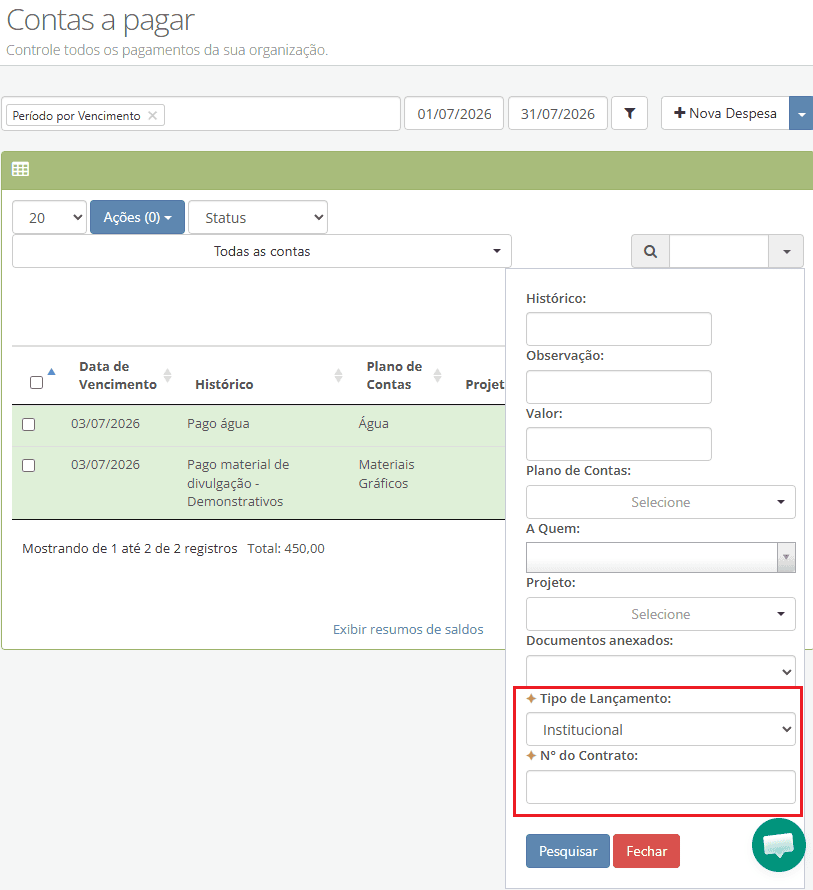This screenshot has height=890, width=813.
Task: Click the start date 01/07/2026 field
Action: [x=454, y=114]
